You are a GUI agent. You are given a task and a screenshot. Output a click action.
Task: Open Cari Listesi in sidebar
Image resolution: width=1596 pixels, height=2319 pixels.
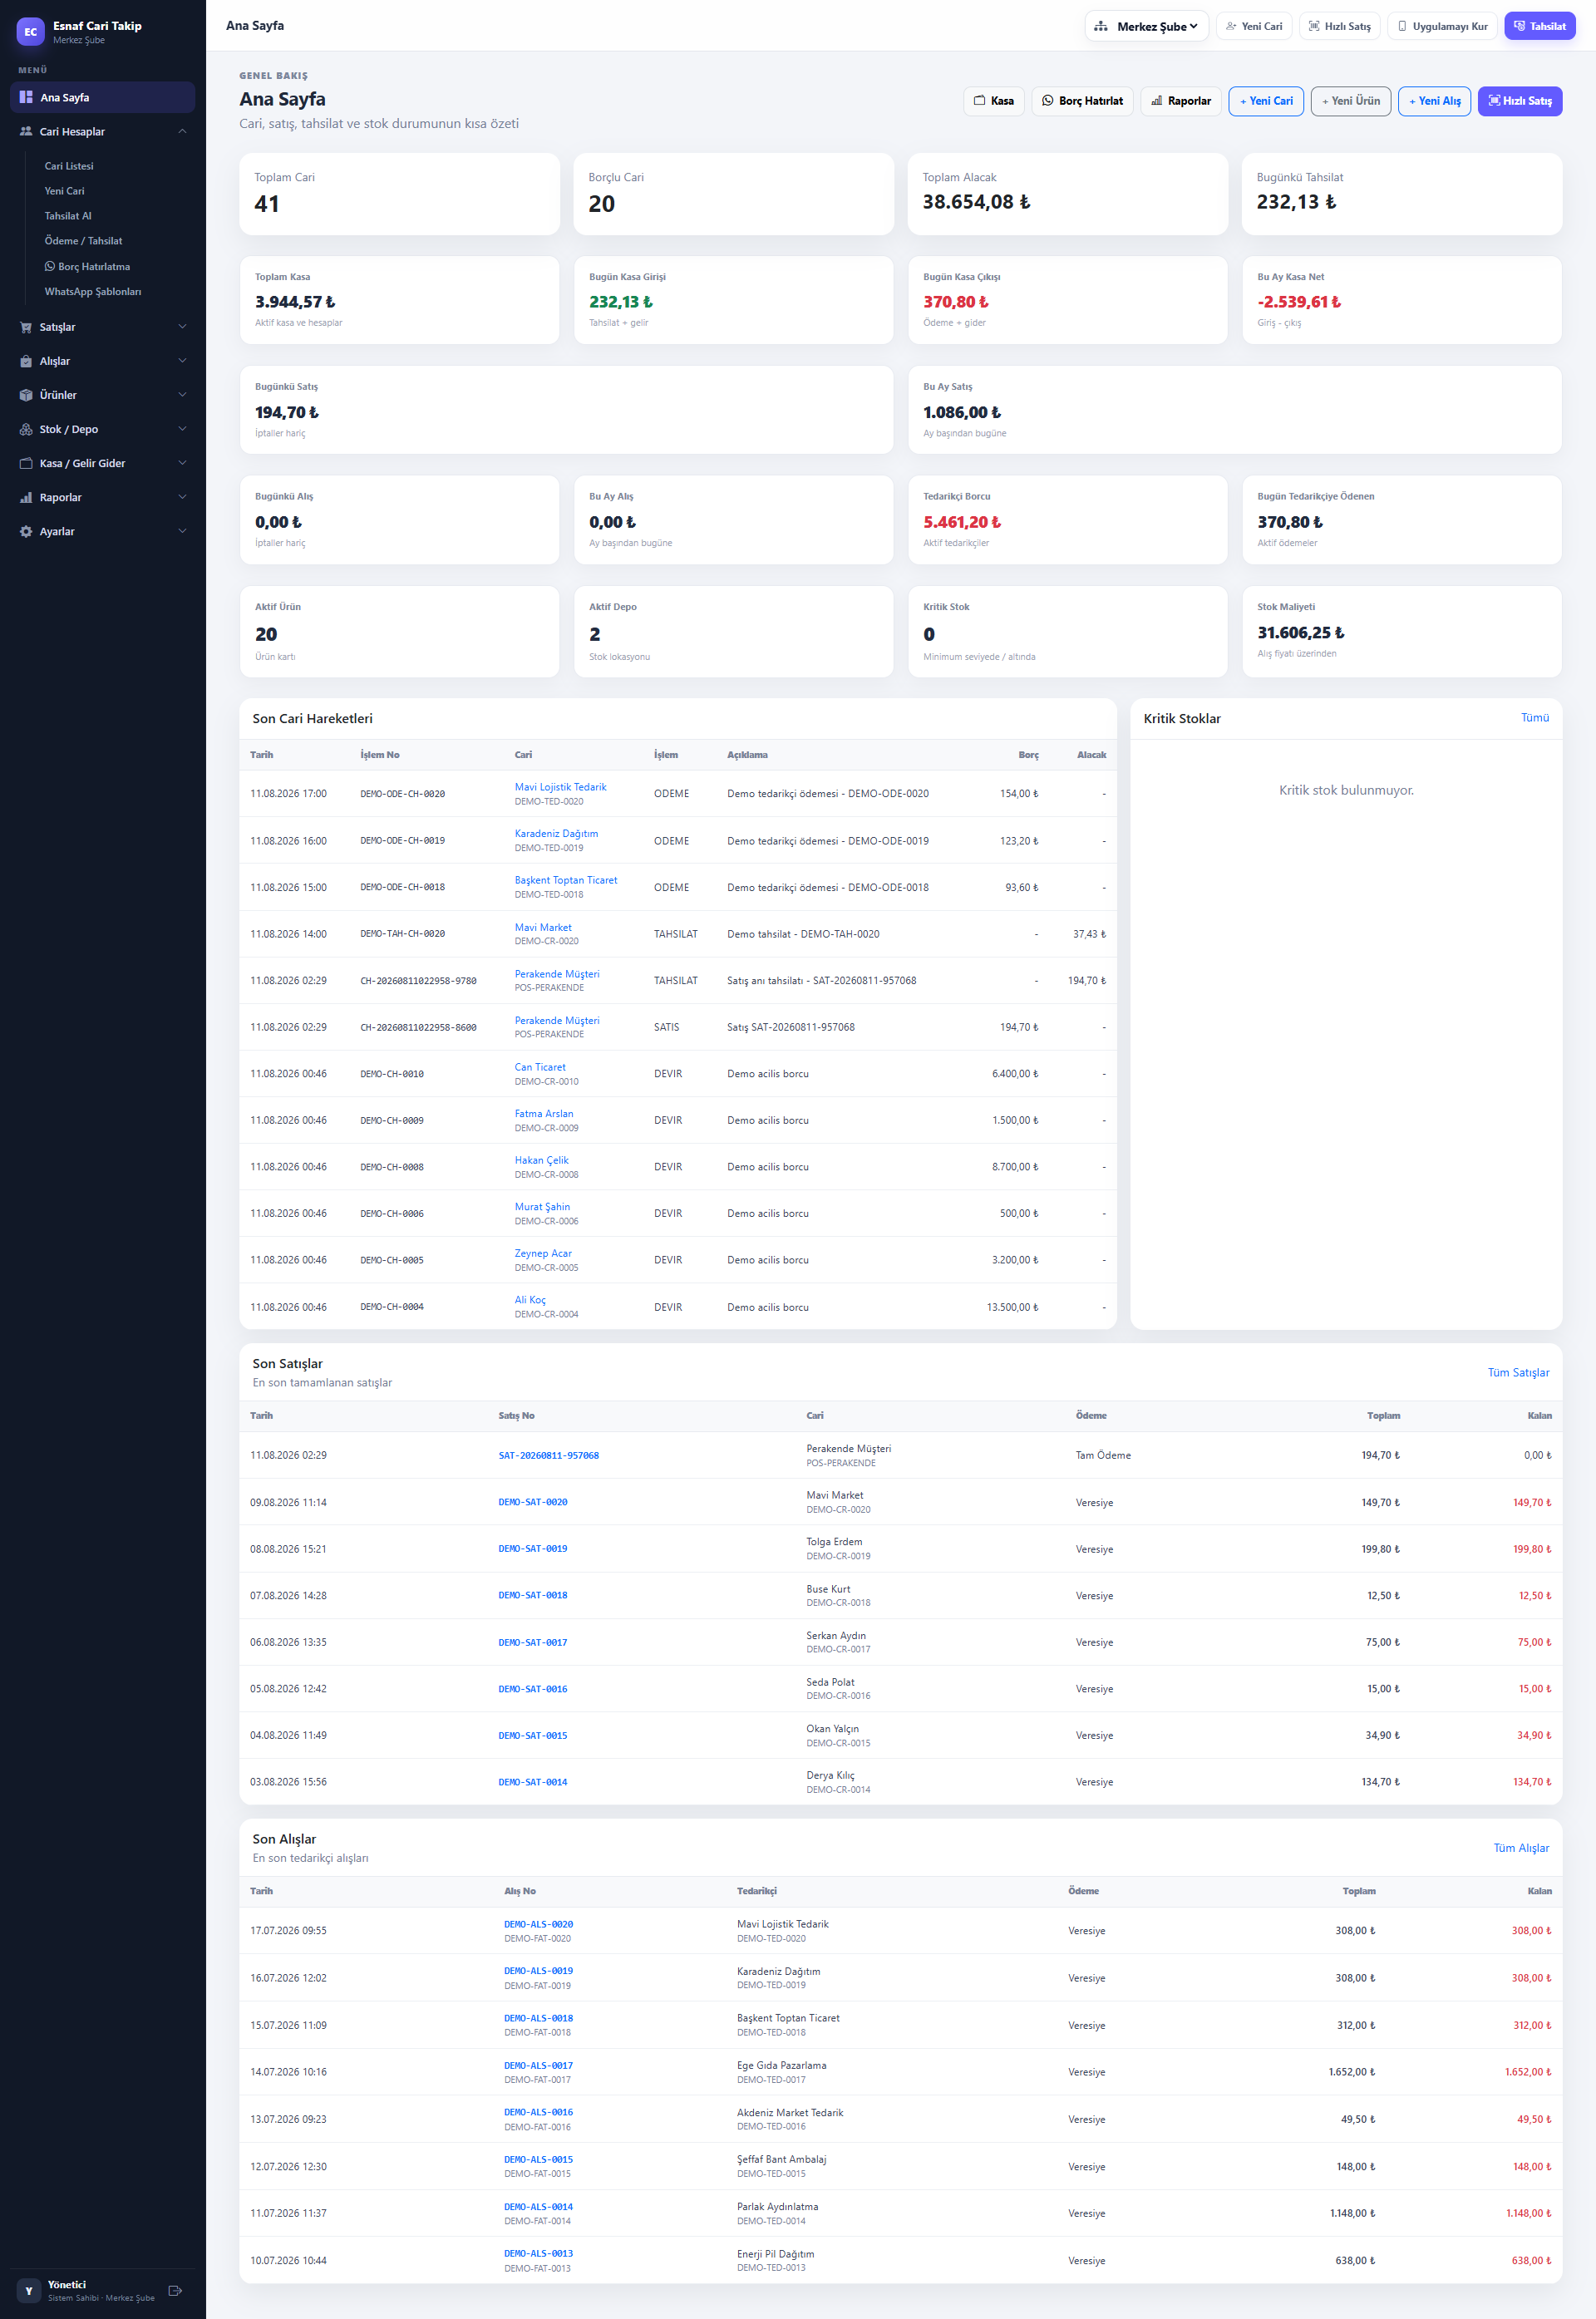[x=69, y=166]
